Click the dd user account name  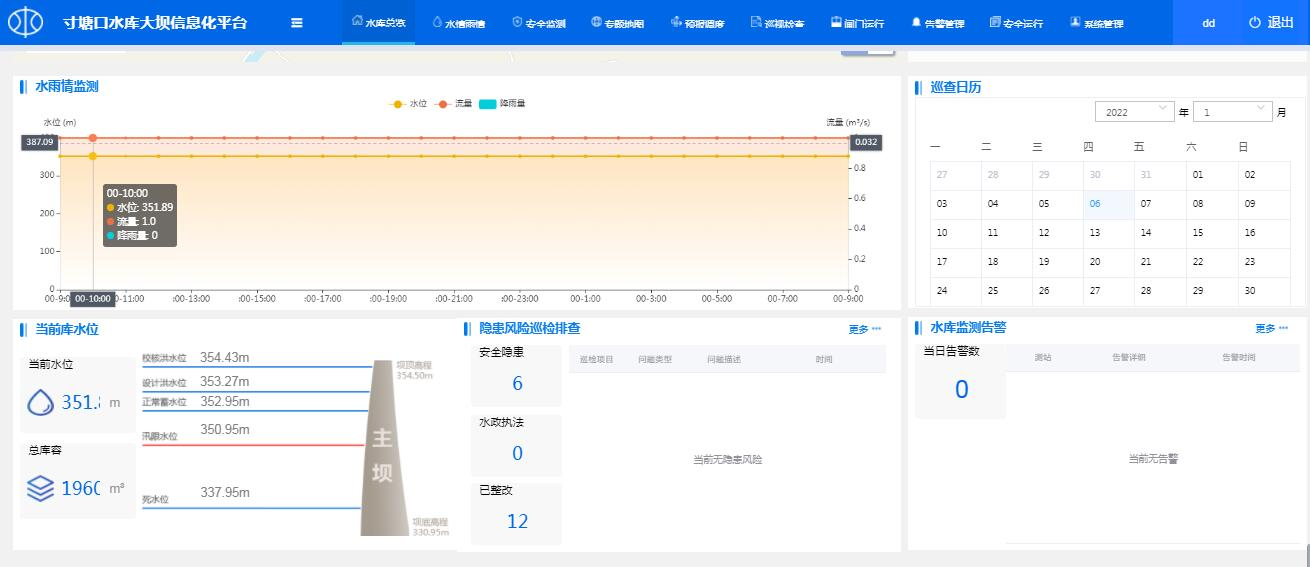1208,23
